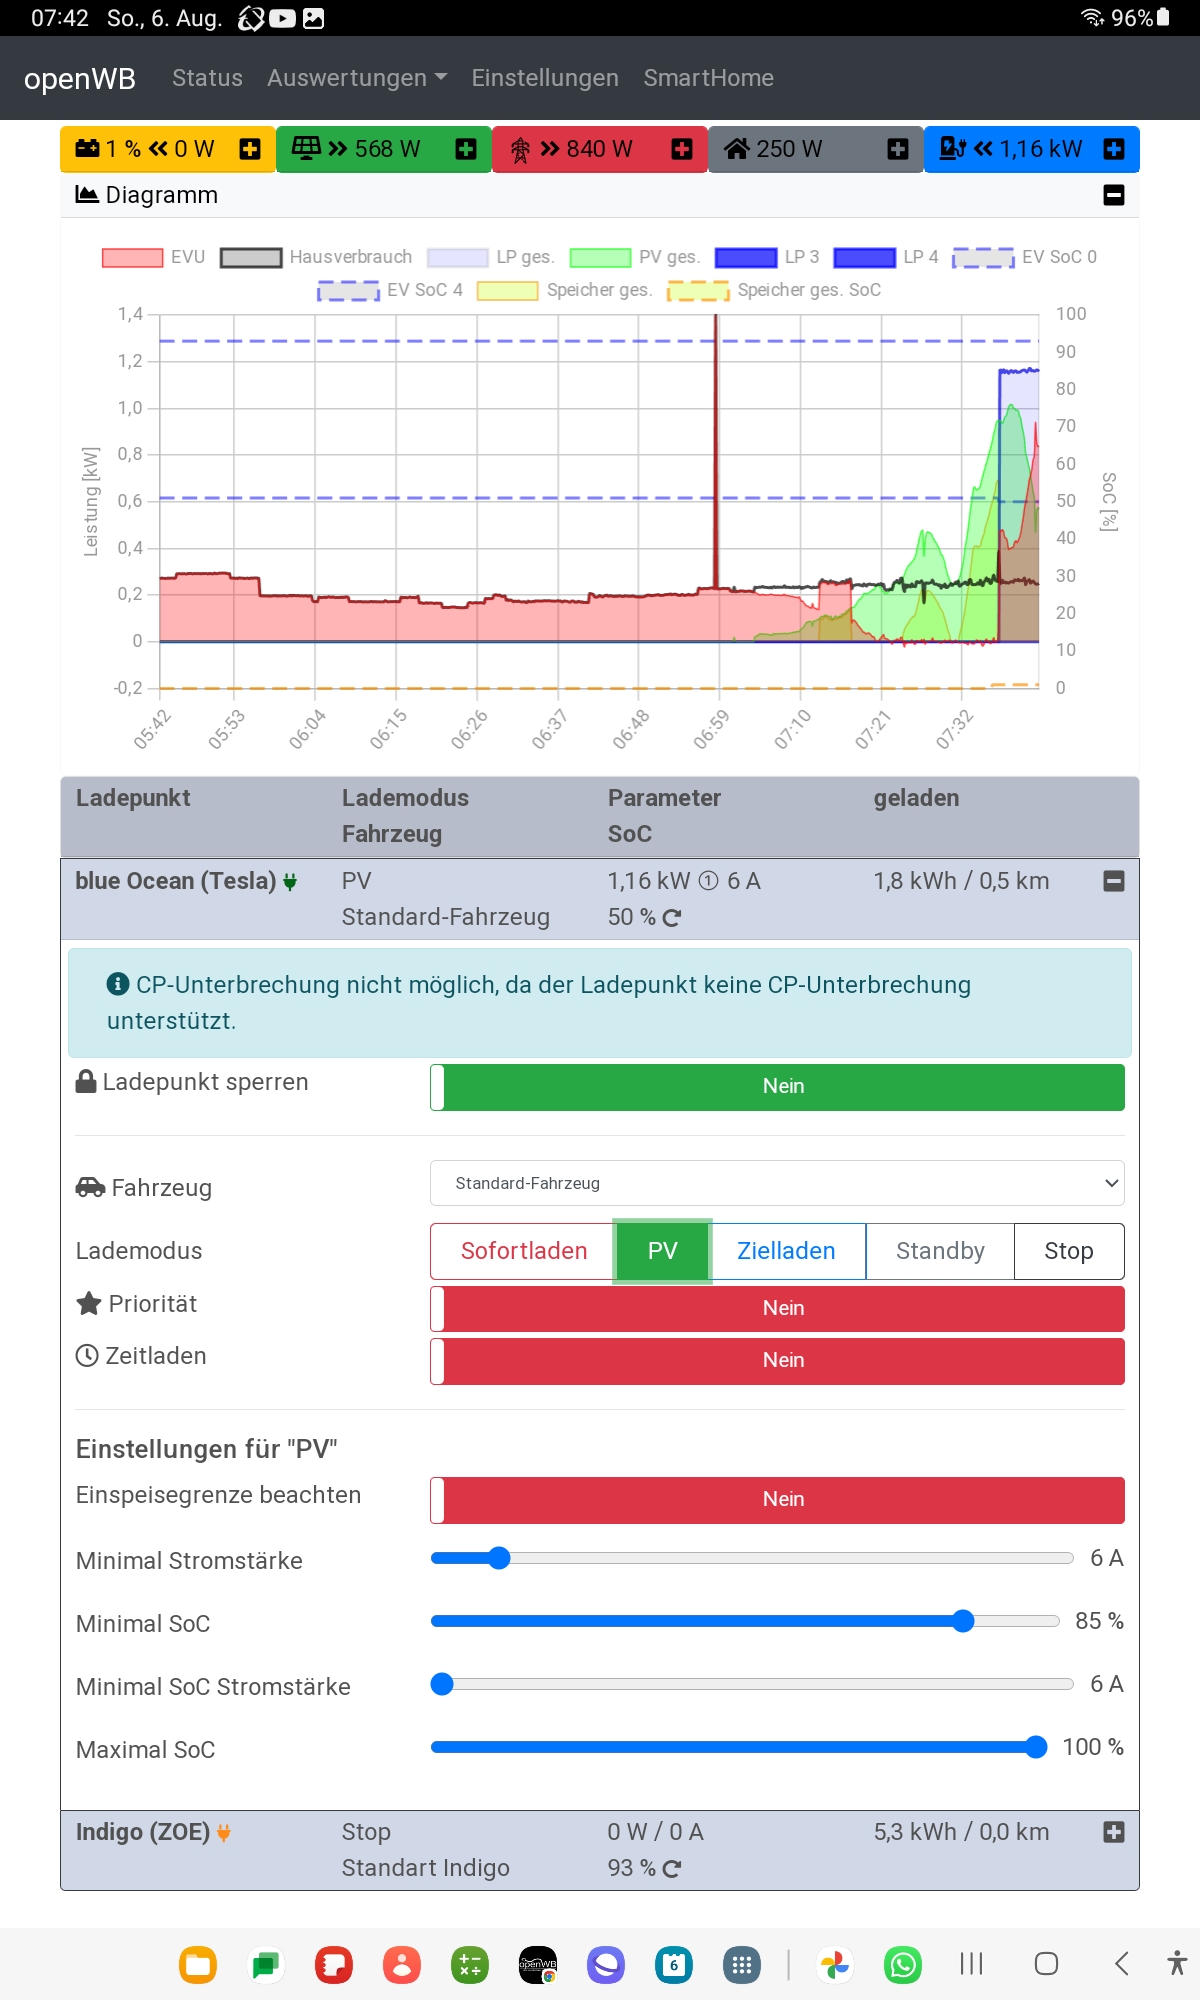Toggle PV ges. series in legend
1200x2000 pixels.
(635, 257)
